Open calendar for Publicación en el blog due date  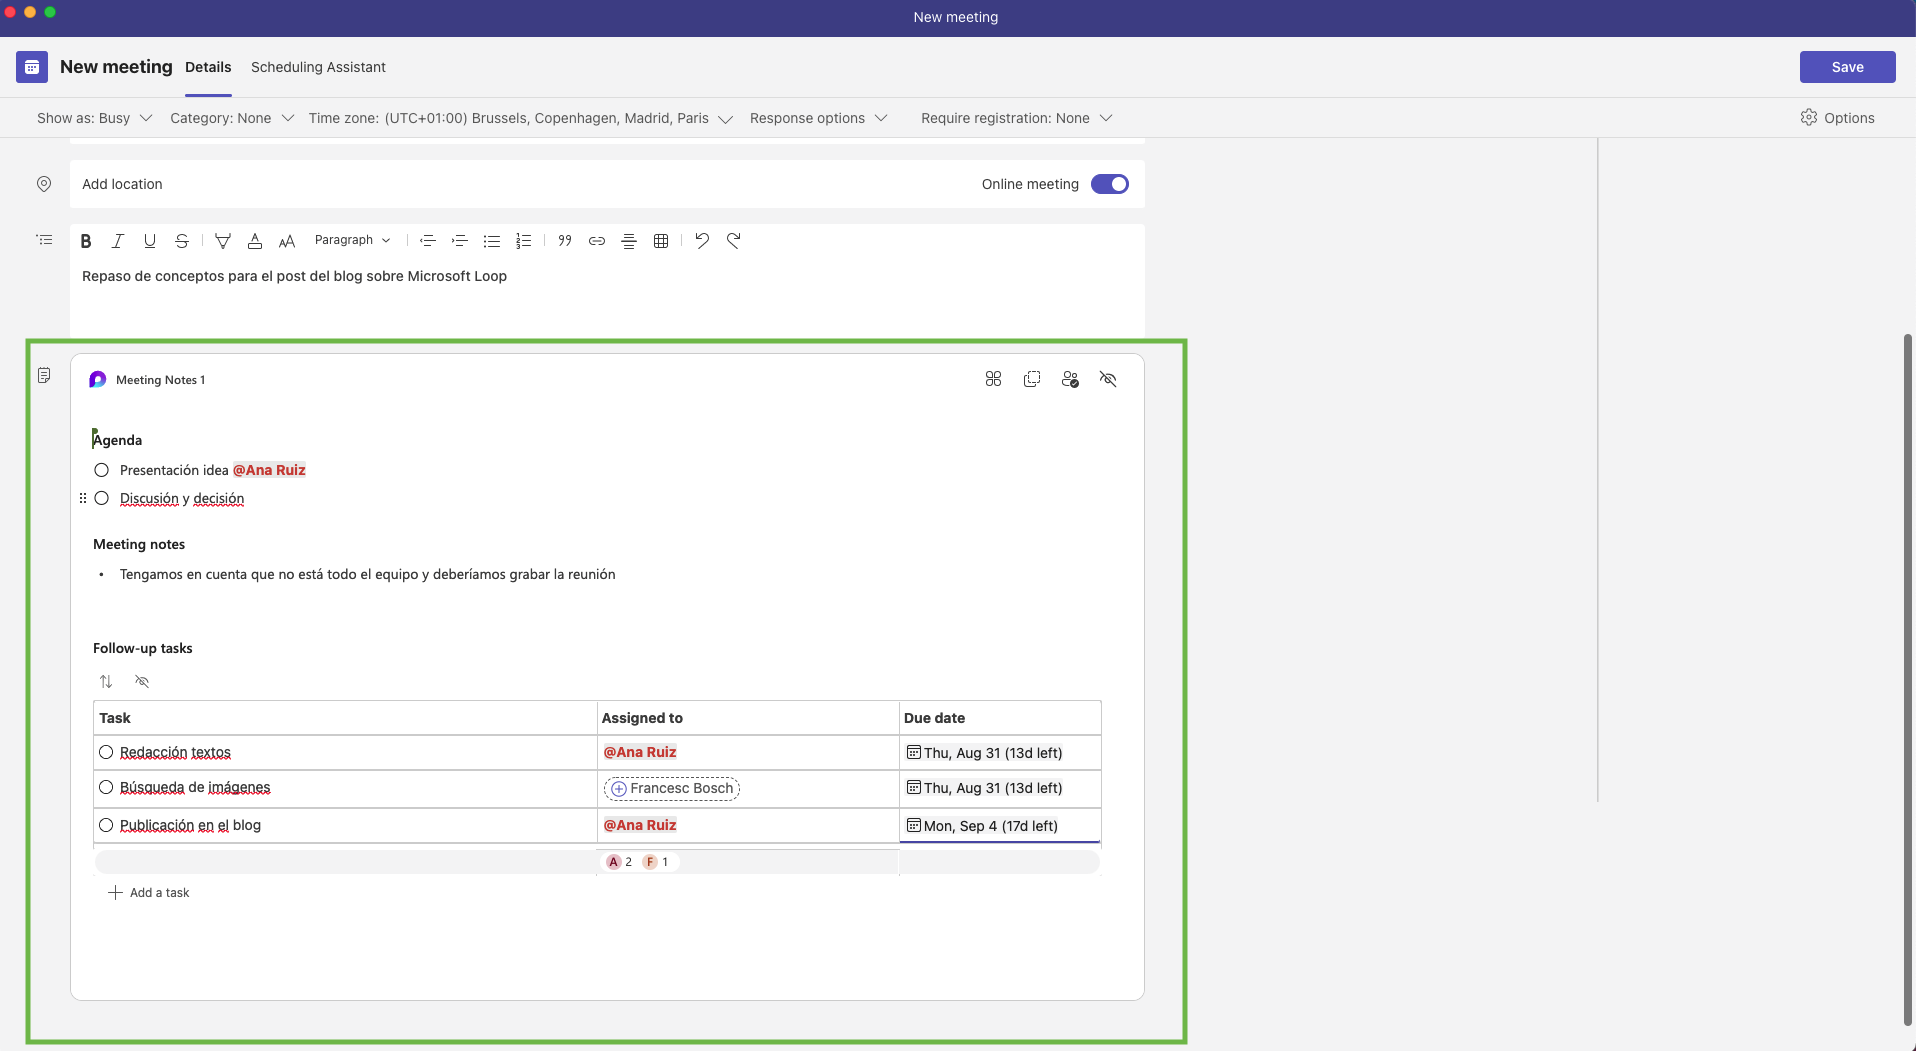(x=914, y=825)
